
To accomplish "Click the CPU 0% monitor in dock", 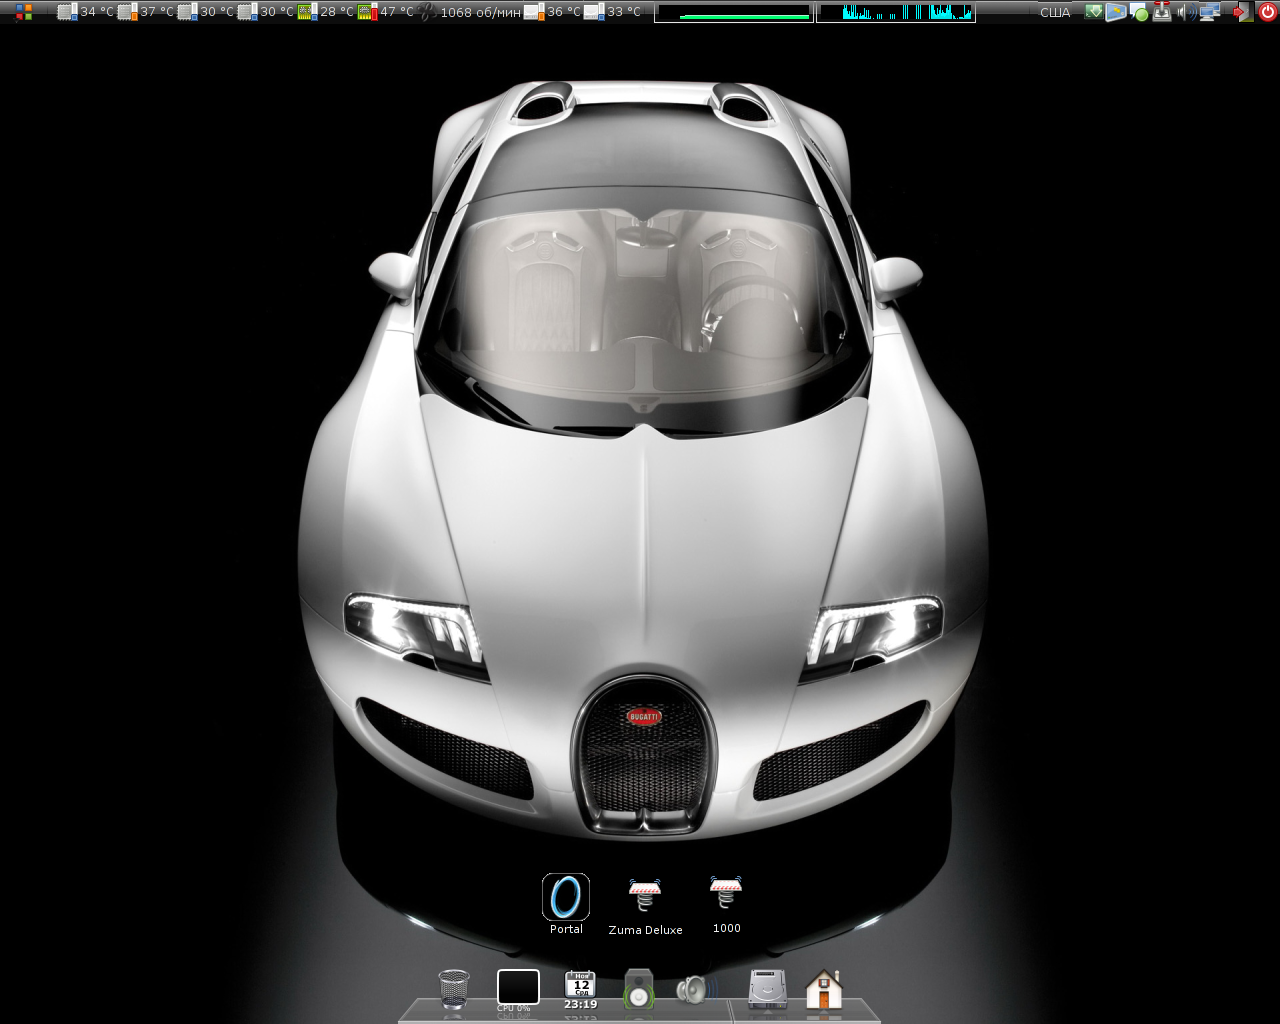I will pyautogui.click(x=518, y=988).
